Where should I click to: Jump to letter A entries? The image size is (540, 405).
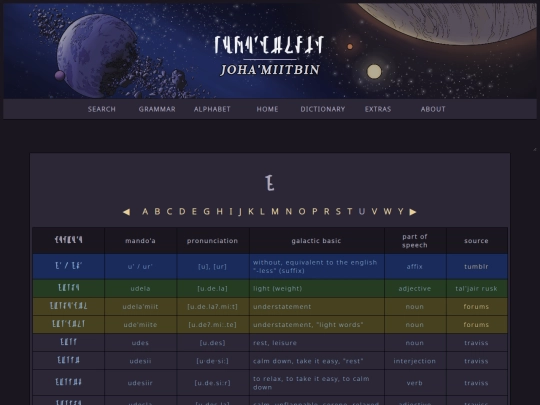pyautogui.click(x=145, y=211)
